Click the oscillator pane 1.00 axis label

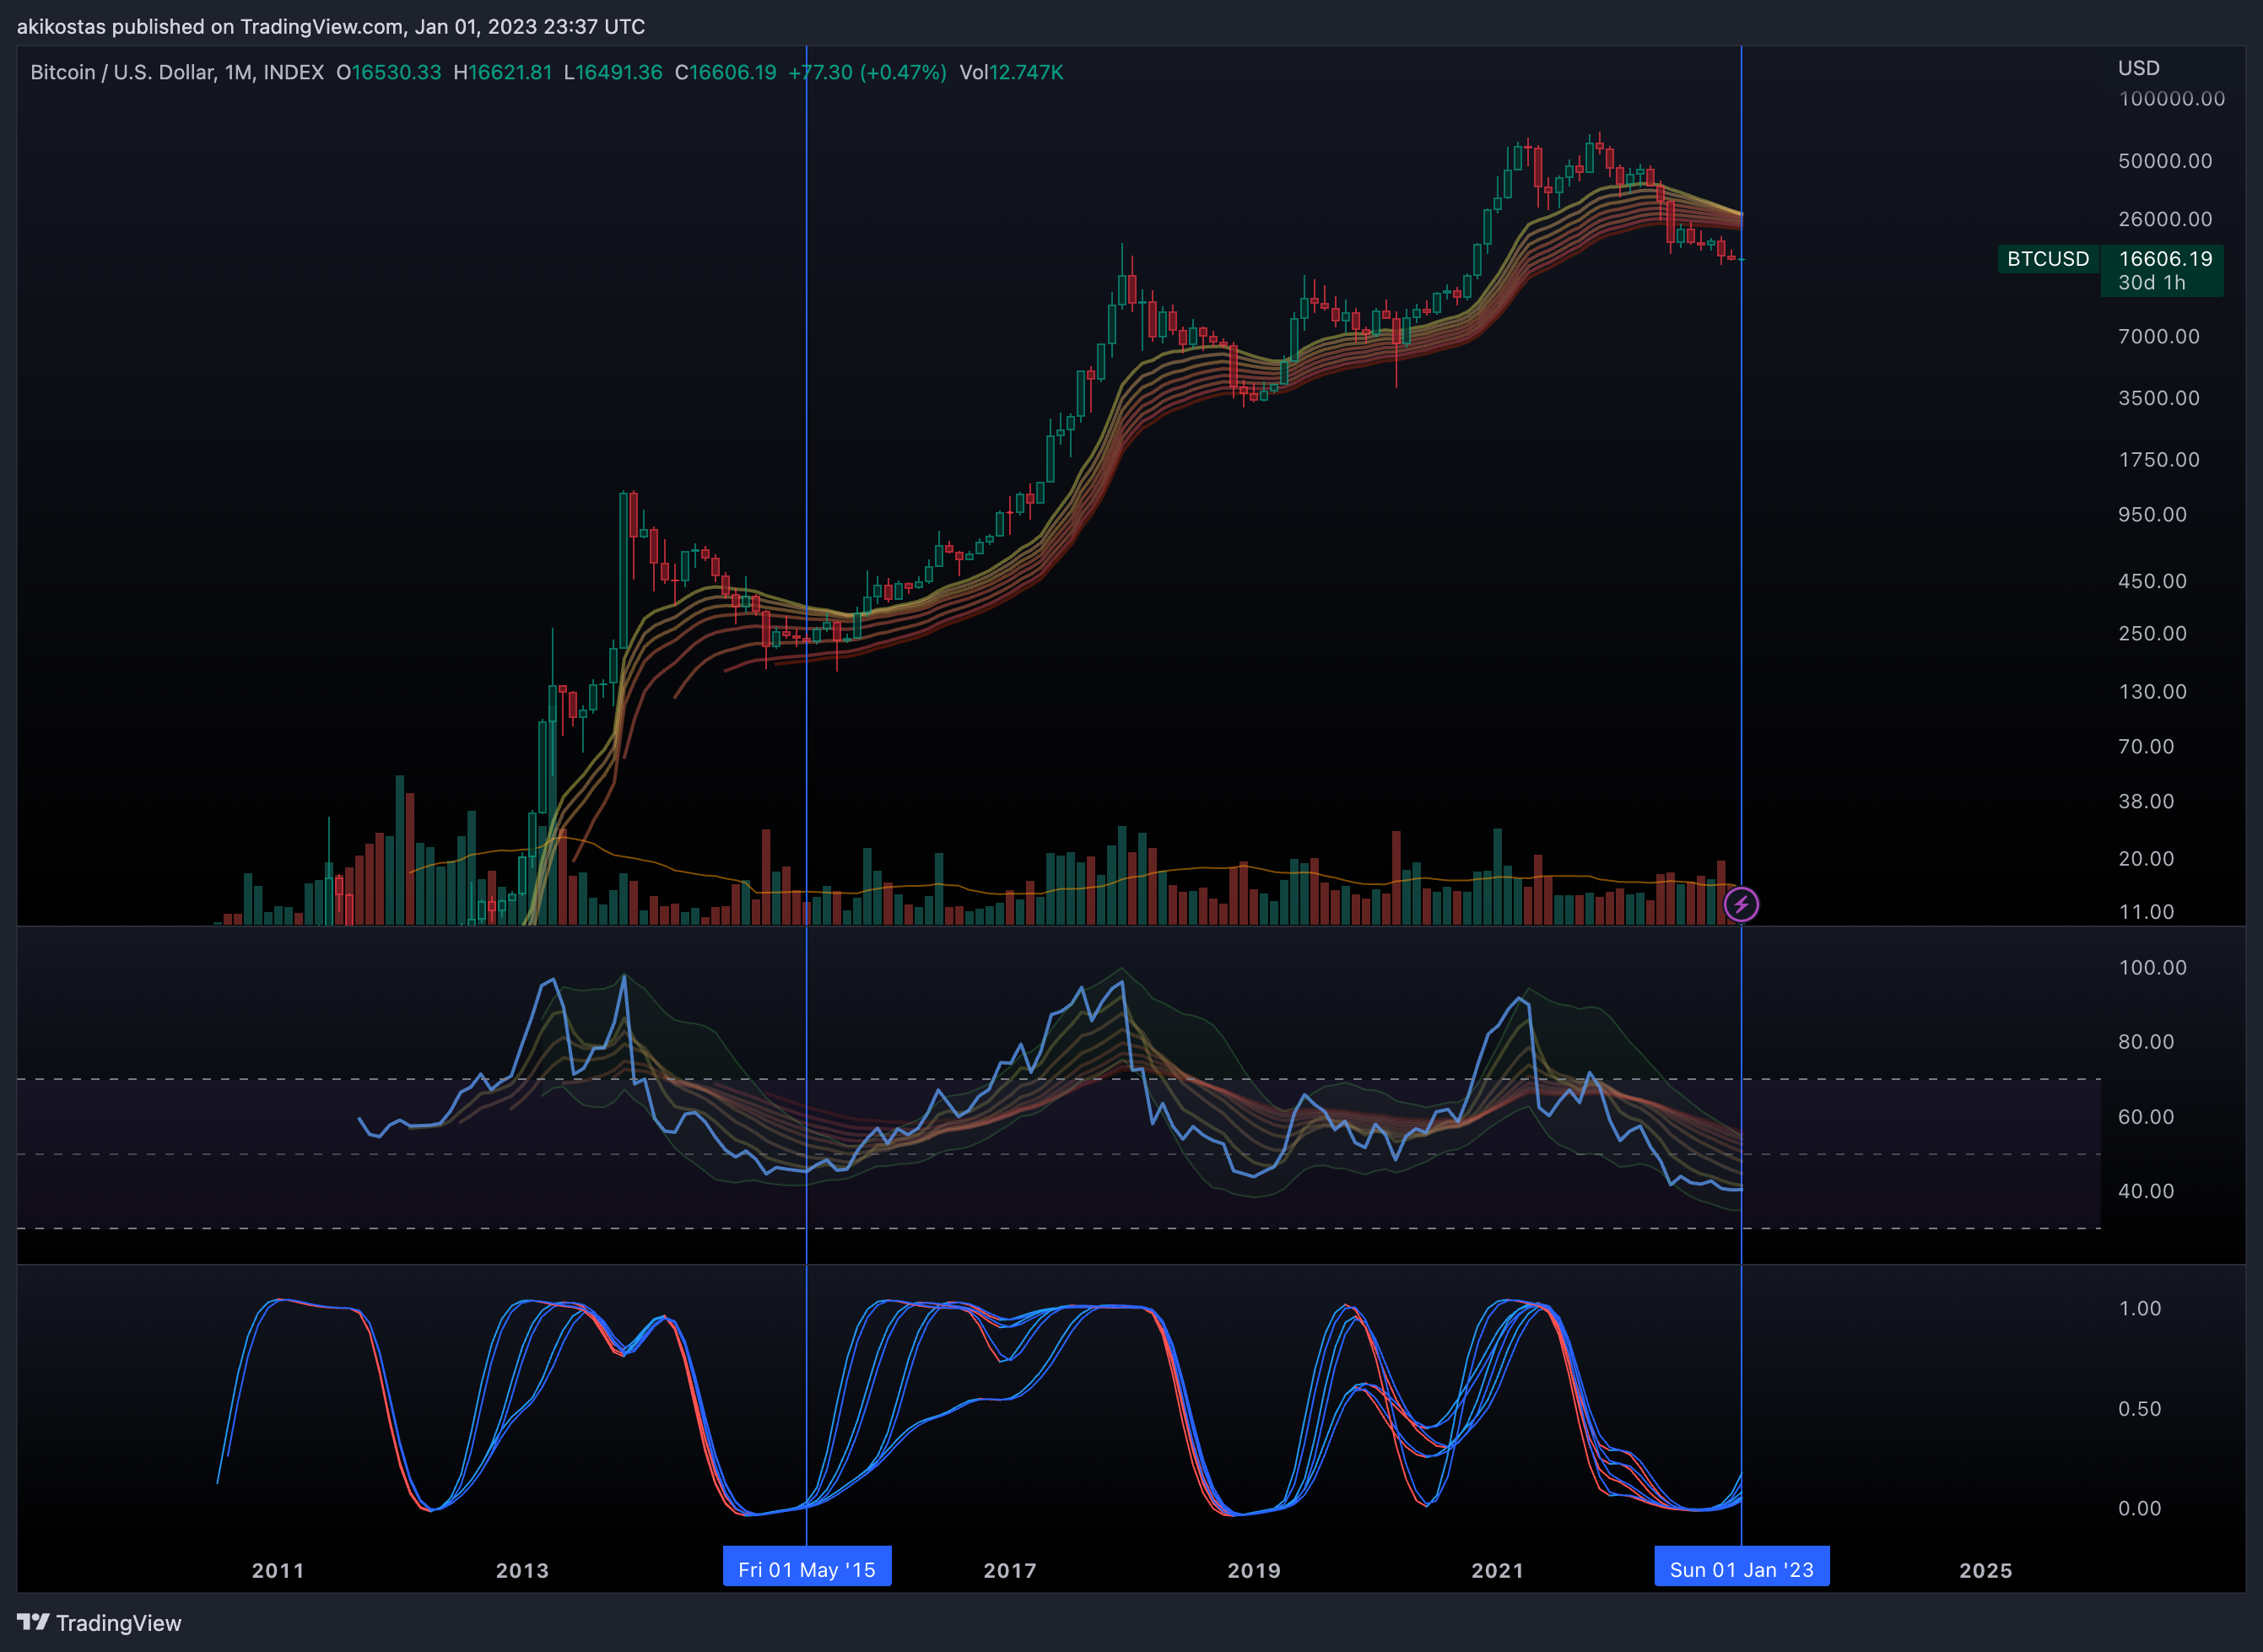pyautogui.click(x=2140, y=1309)
